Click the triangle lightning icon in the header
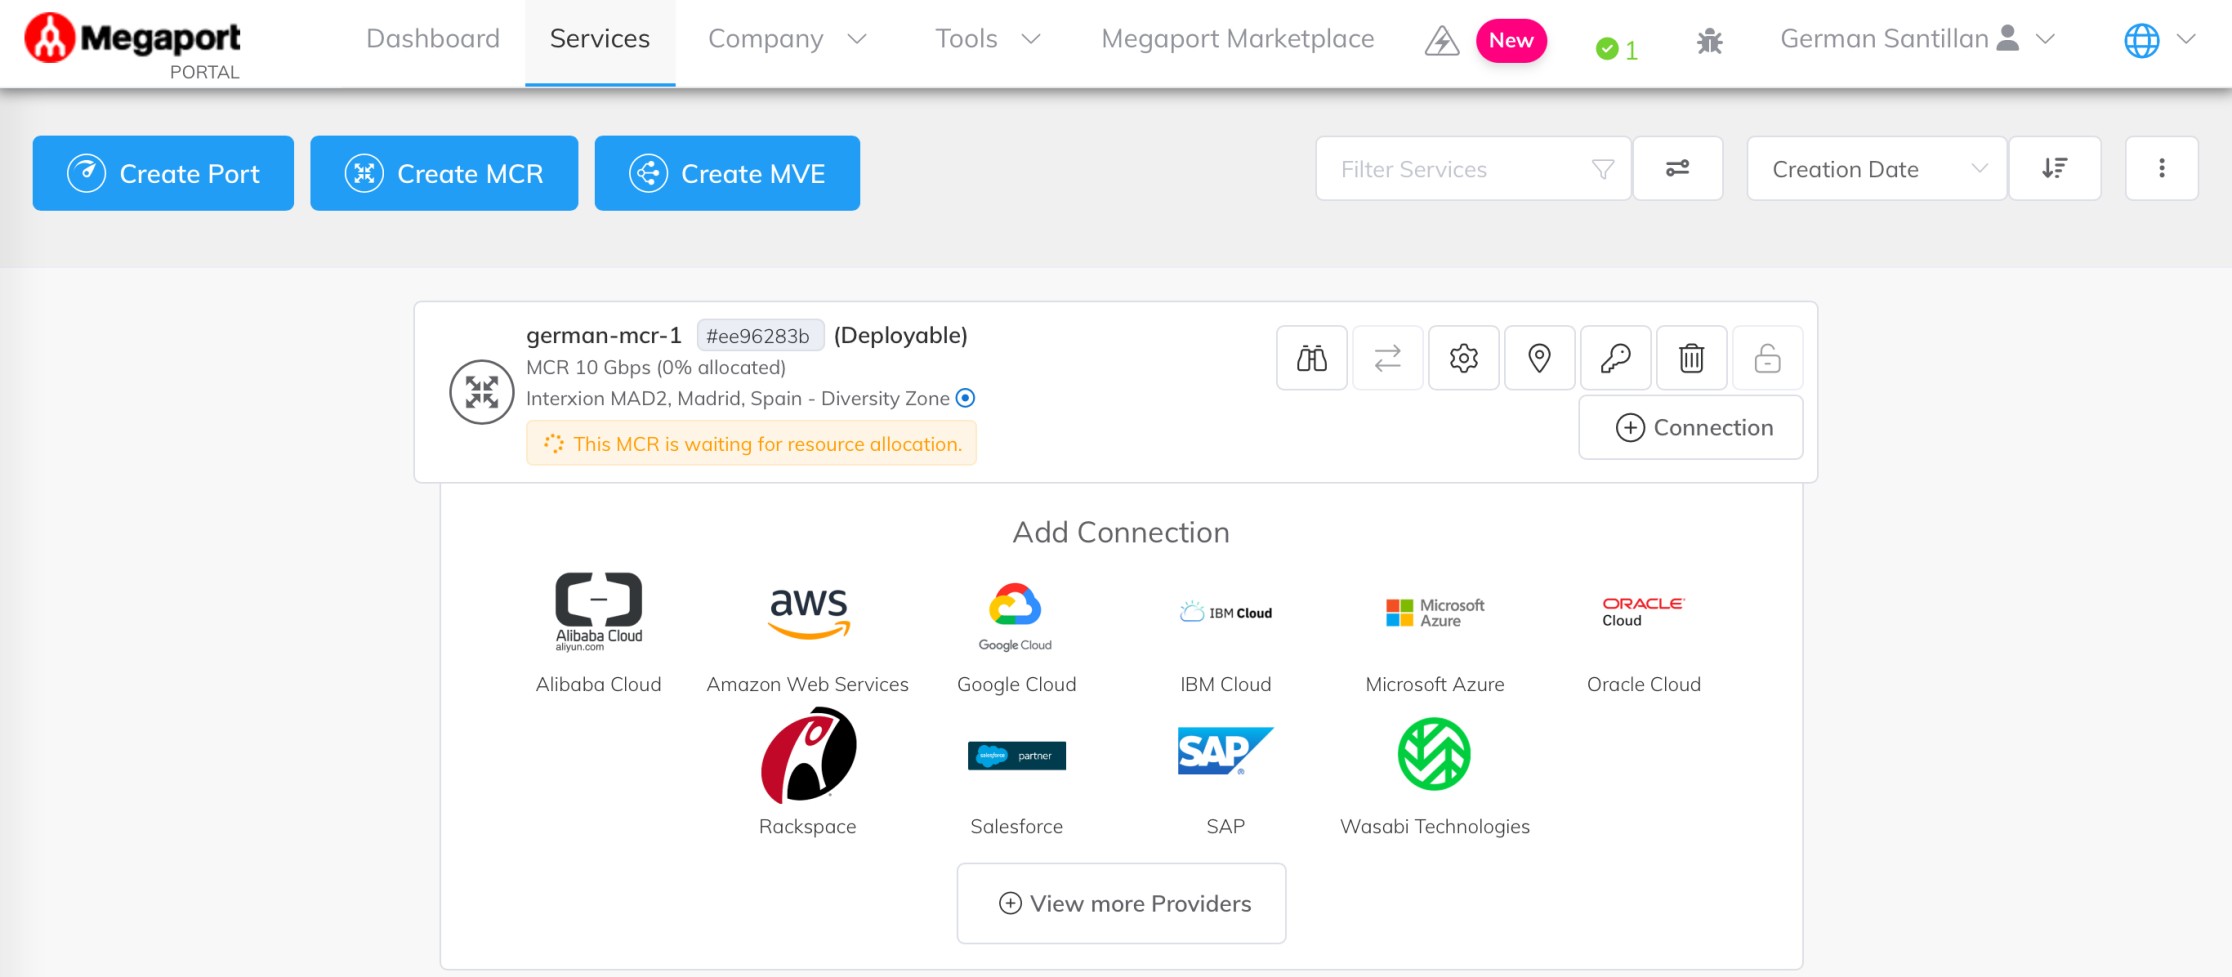Viewport: 2232px width, 977px height. pyautogui.click(x=1442, y=41)
